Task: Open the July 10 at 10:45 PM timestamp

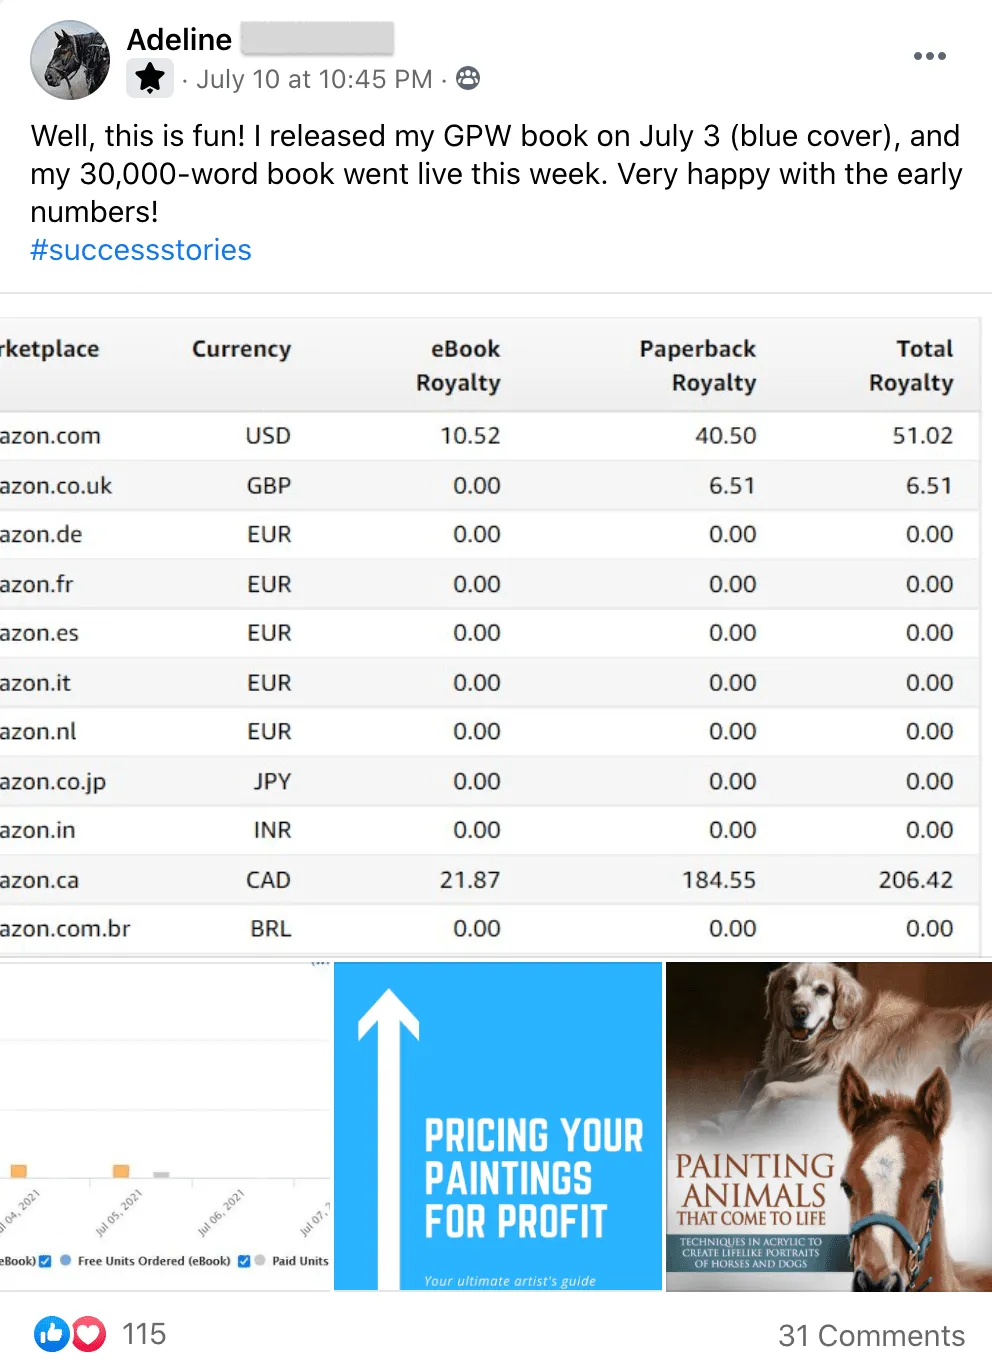Action: click(x=314, y=79)
